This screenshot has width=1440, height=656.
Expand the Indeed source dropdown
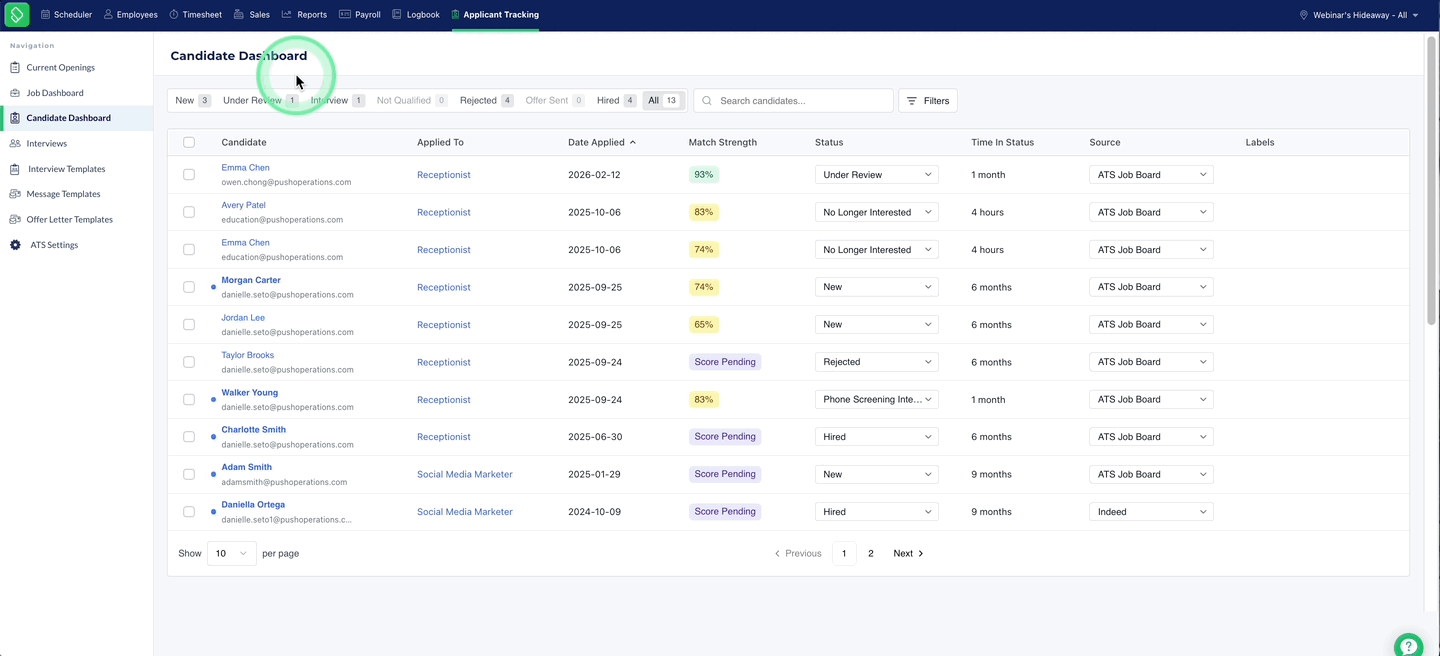[x=1151, y=512]
